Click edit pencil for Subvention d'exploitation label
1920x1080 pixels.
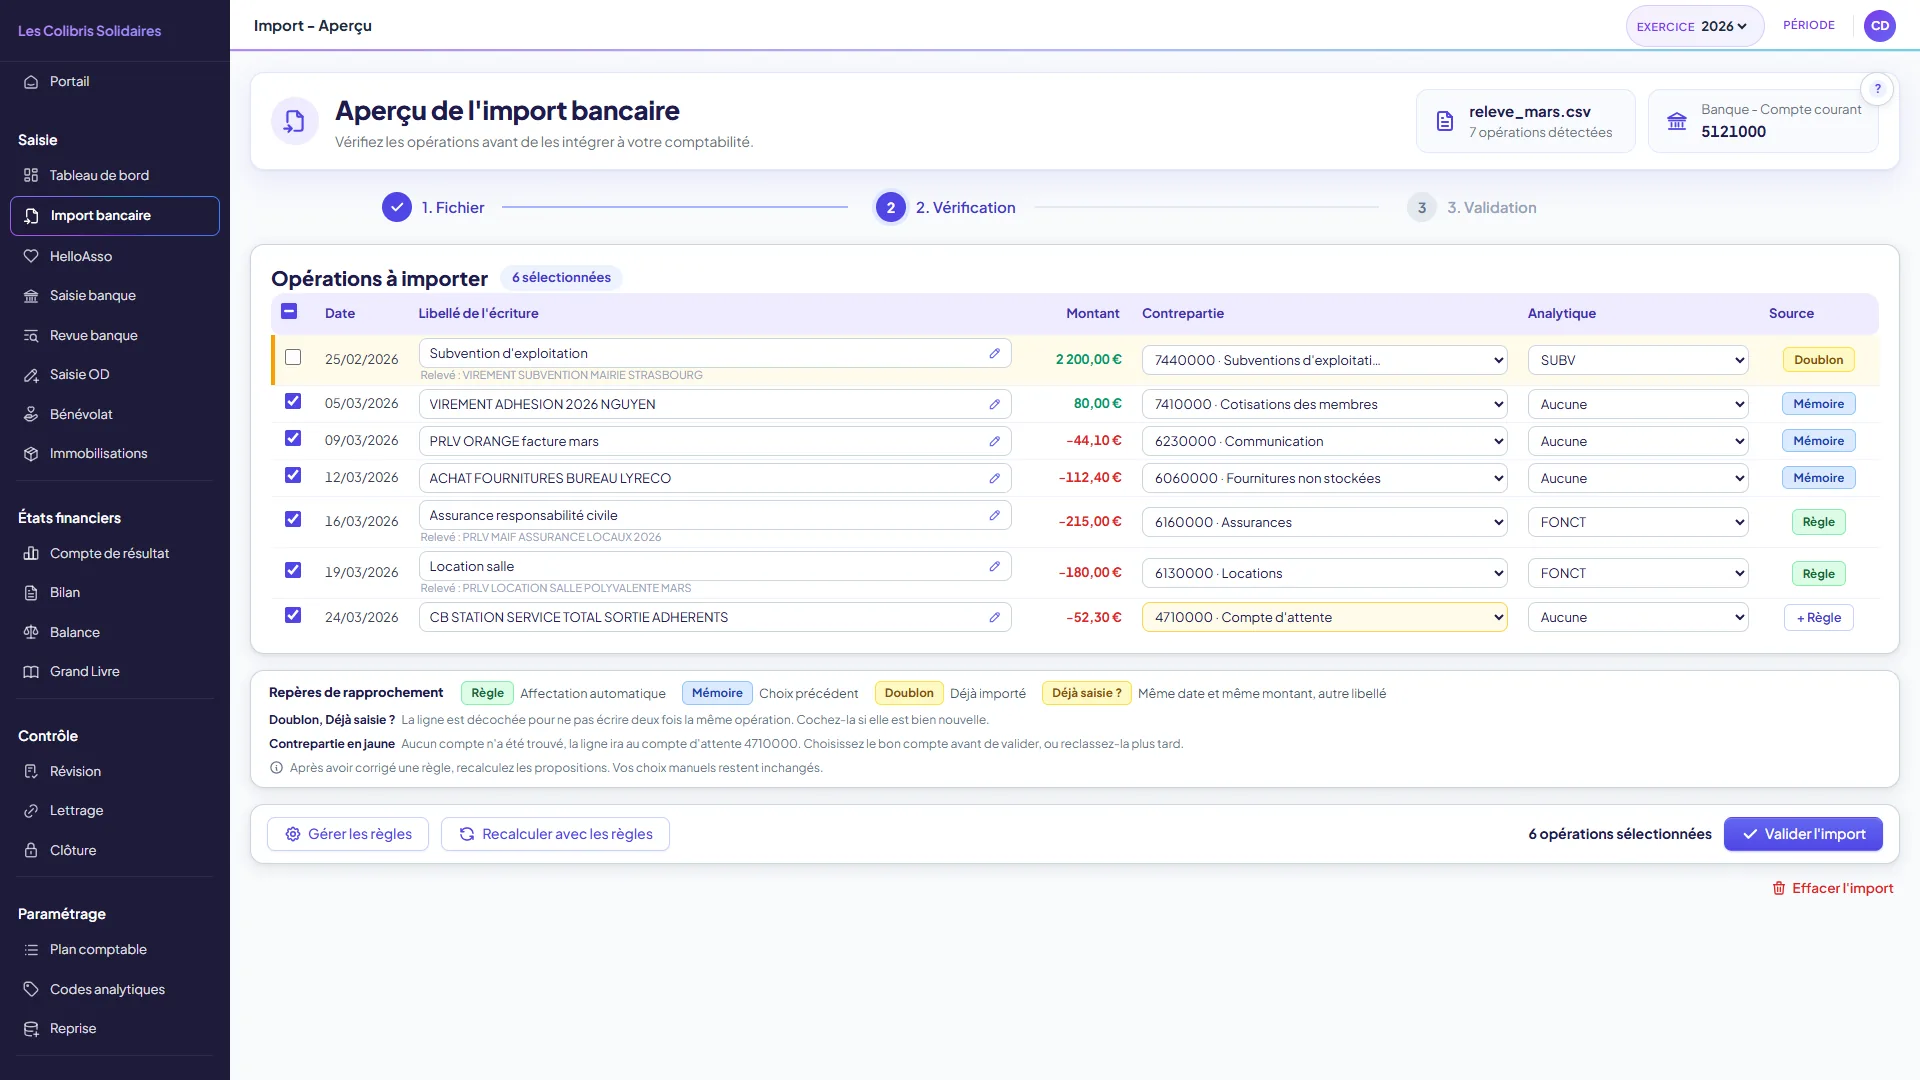[x=994, y=353]
